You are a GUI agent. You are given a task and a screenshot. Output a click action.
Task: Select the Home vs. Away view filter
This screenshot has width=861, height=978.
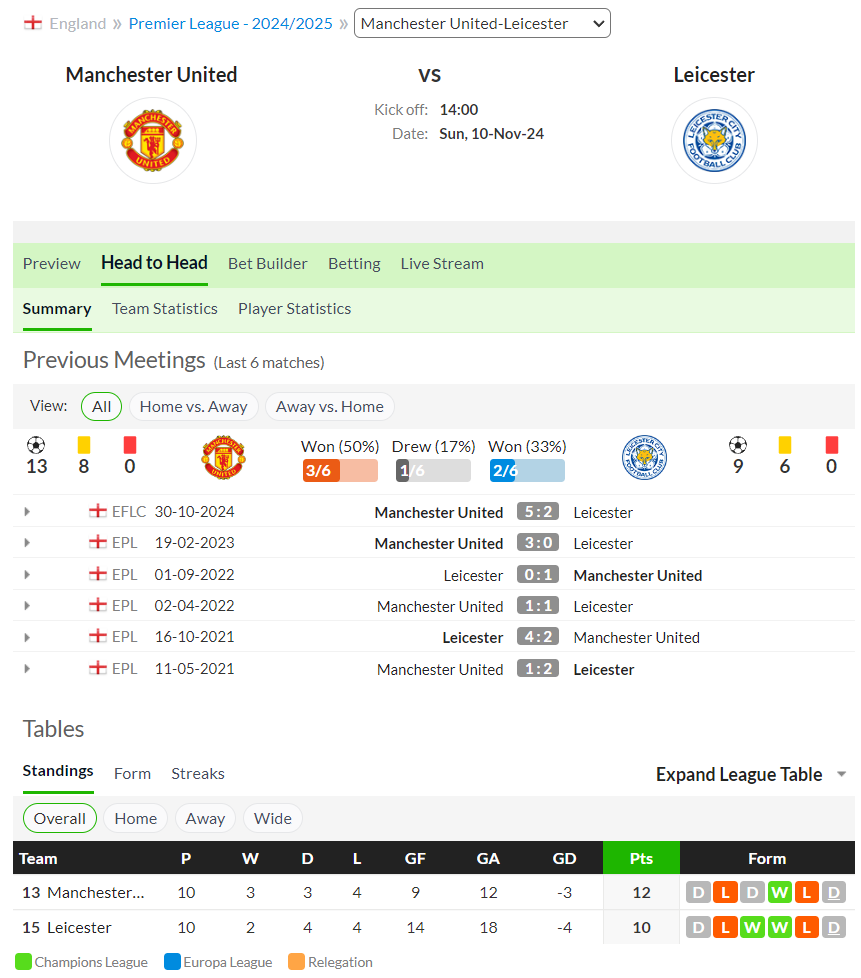pos(193,407)
